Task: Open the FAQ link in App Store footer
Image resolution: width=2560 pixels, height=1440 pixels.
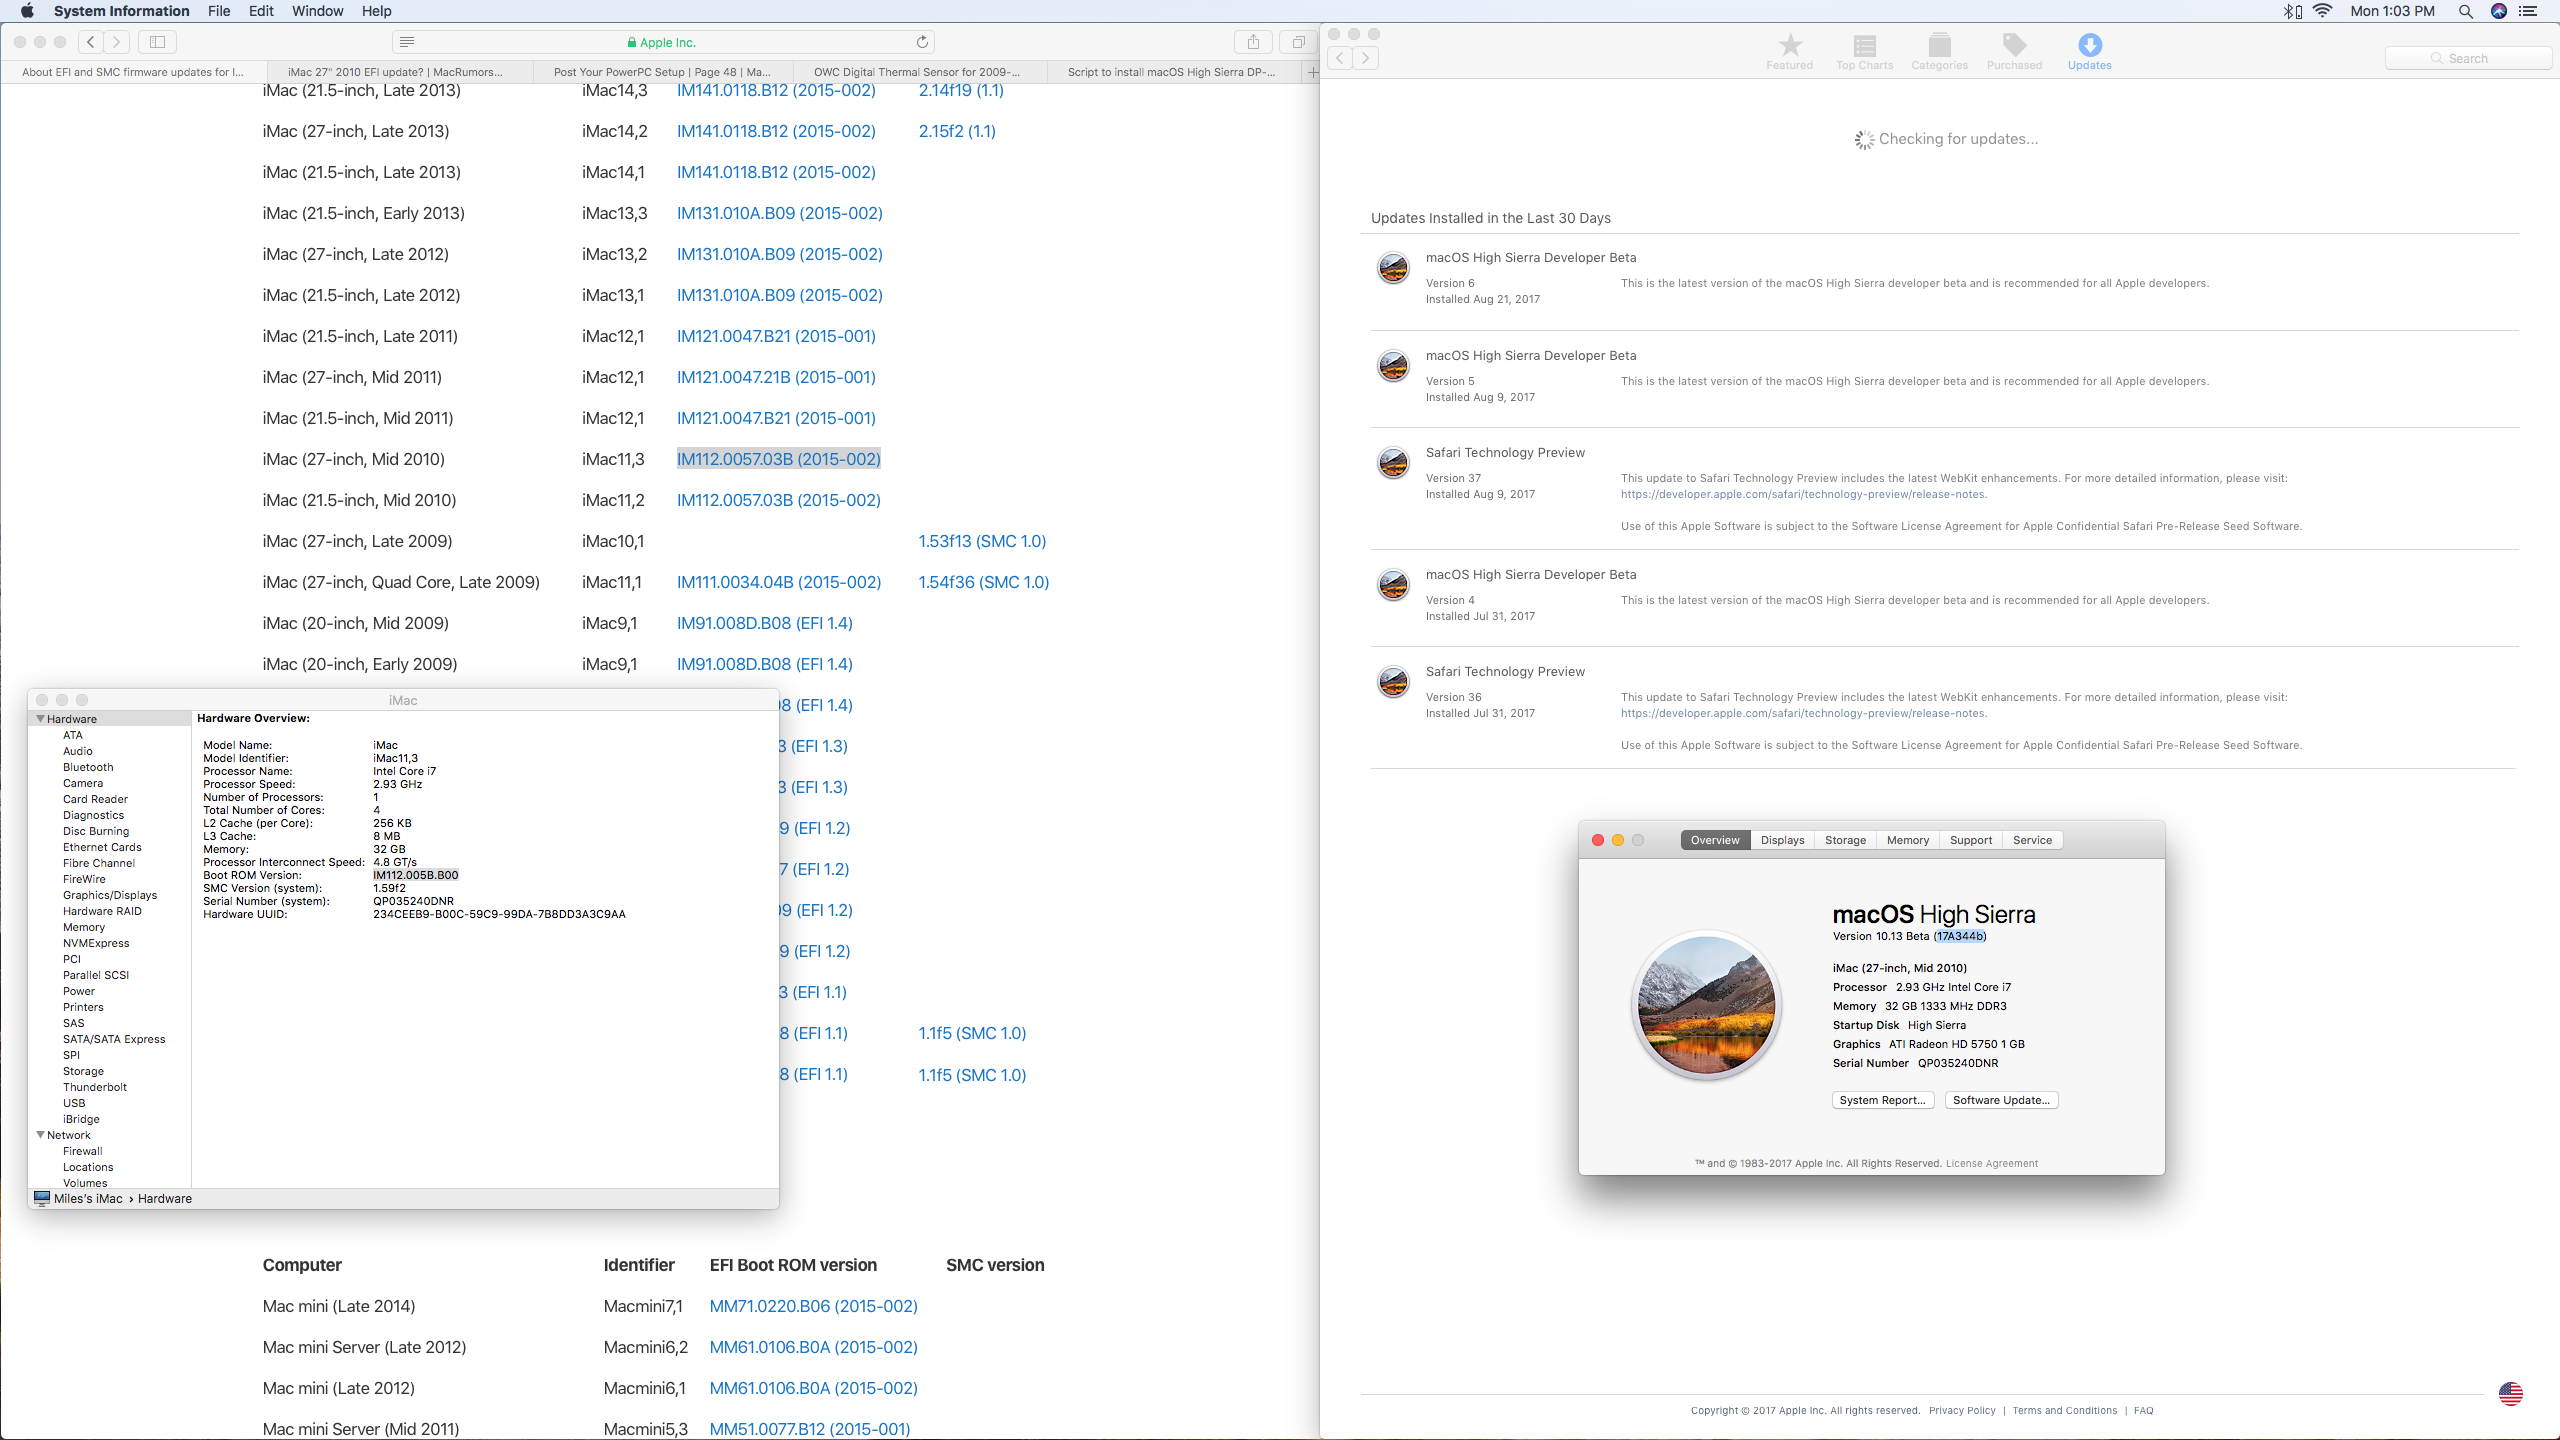Action: [2143, 1410]
